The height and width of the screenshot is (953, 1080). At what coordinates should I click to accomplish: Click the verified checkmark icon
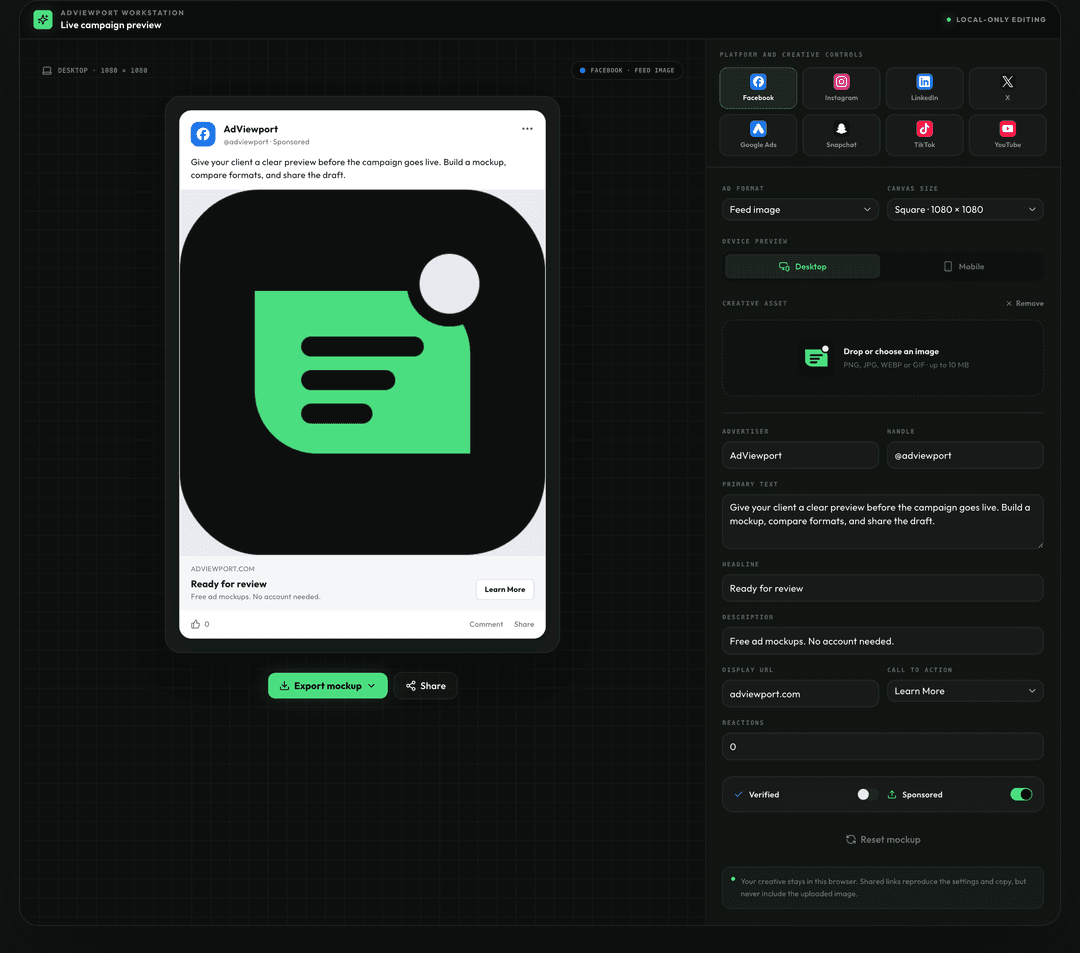point(738,795)
